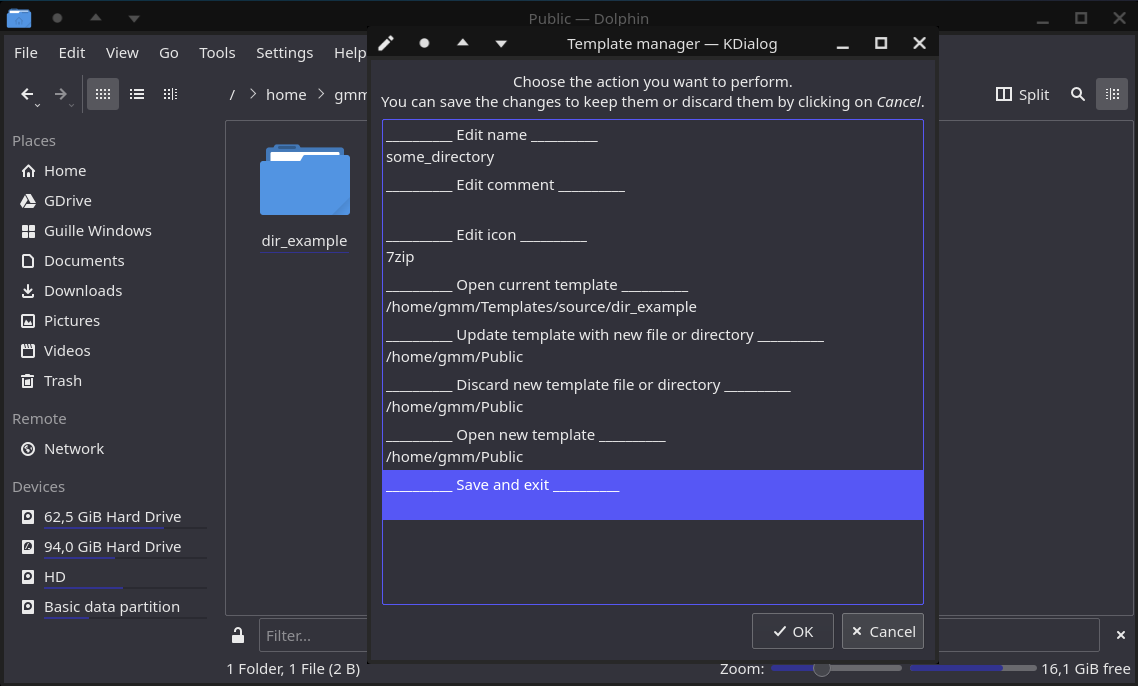Expand breadcrumb chevron after home
The image size is (1138, 686).
pos(321,94)
